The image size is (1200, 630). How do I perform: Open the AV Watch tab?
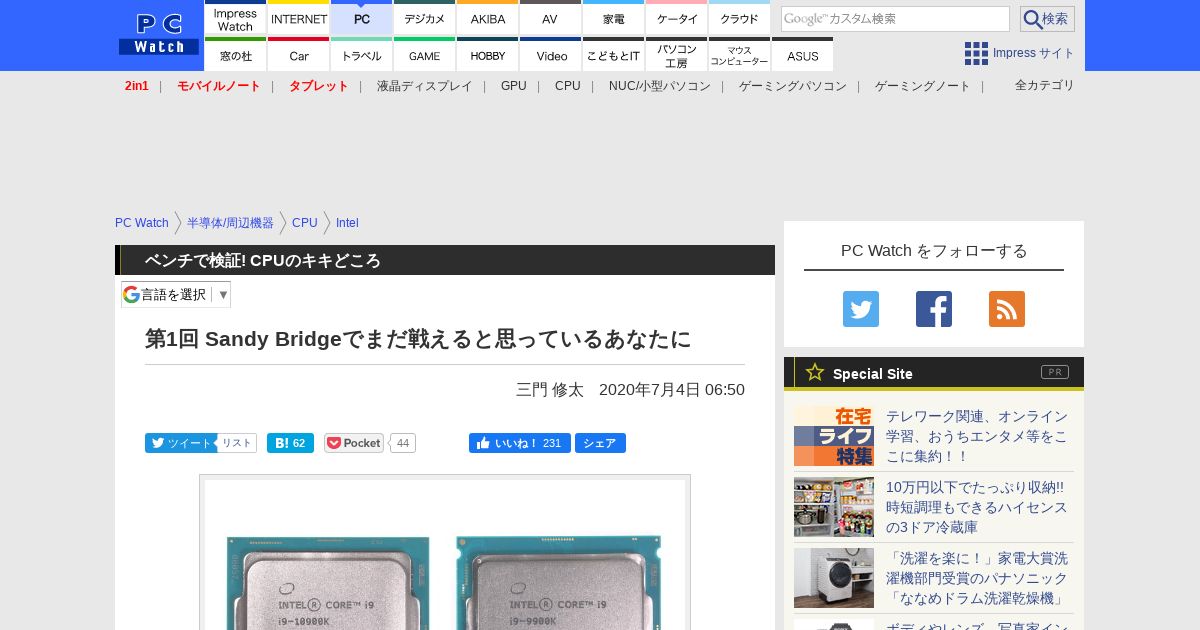pyautogui.click(x=550, y=17)
